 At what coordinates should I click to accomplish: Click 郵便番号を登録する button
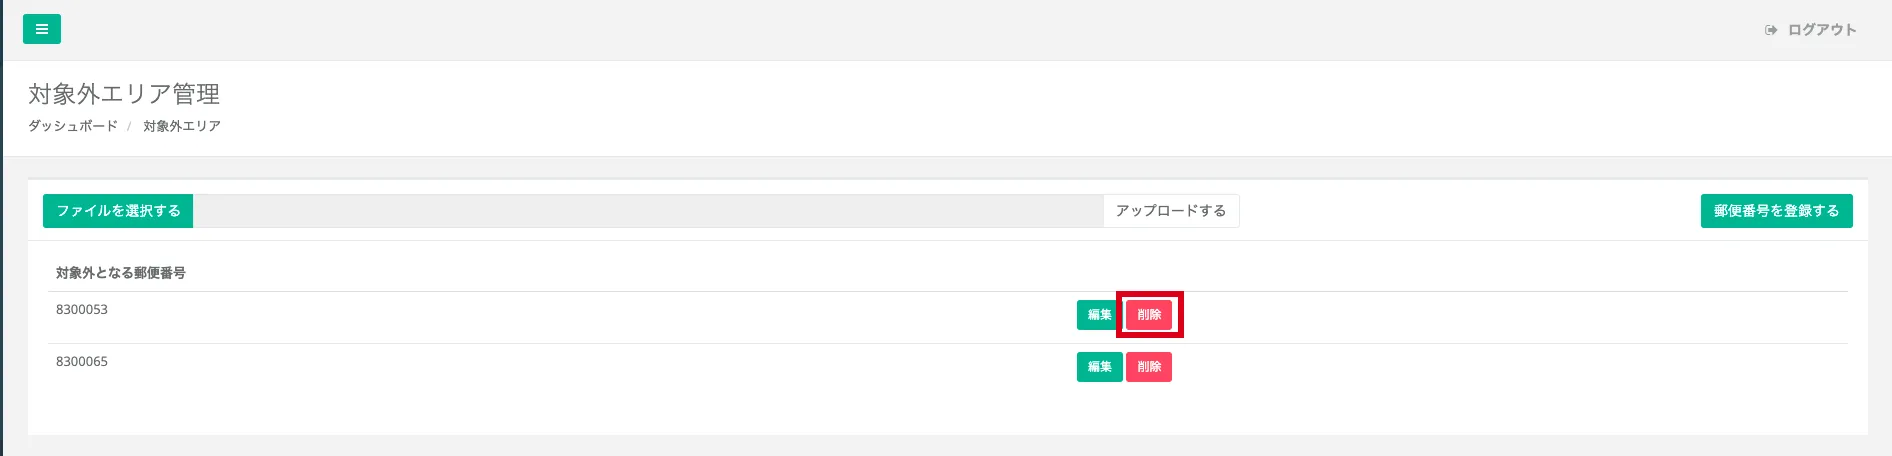(x=1776, y=211)
